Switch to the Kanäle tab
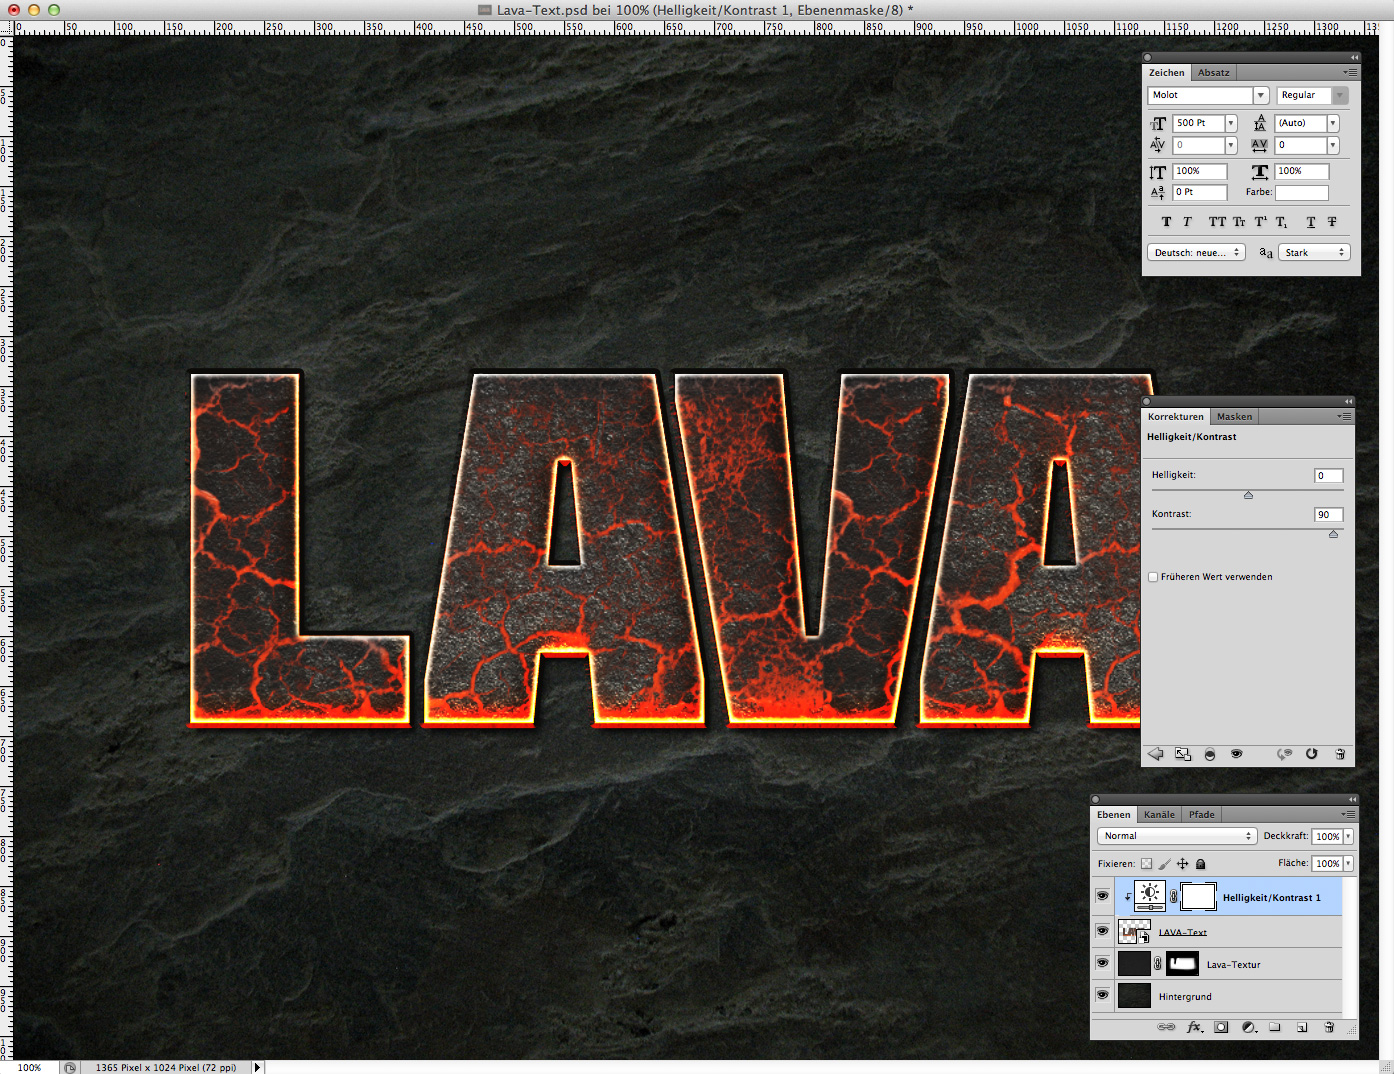The image size is (1394, 1074). pos(1158,814)
